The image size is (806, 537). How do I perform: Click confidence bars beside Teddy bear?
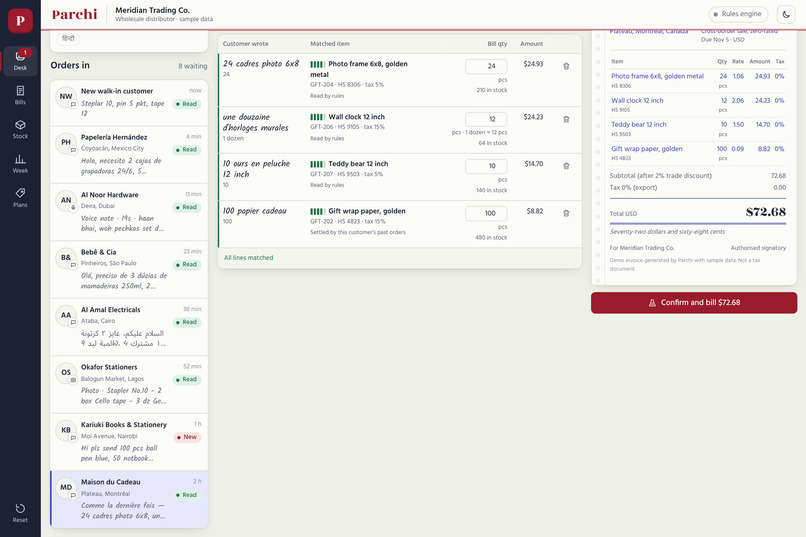point(317,164)
